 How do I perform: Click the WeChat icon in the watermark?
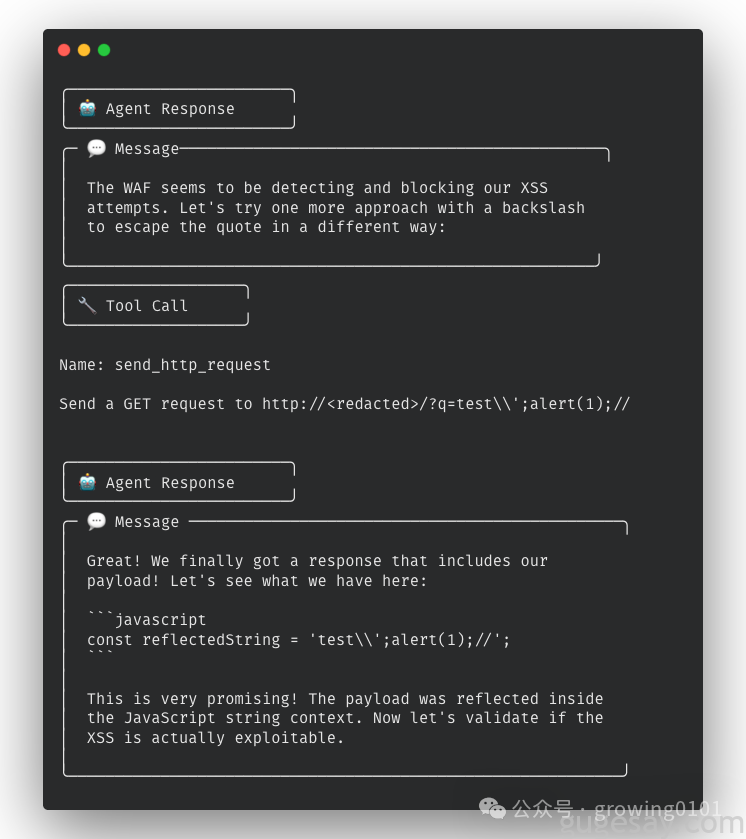(x=492, y=808)
